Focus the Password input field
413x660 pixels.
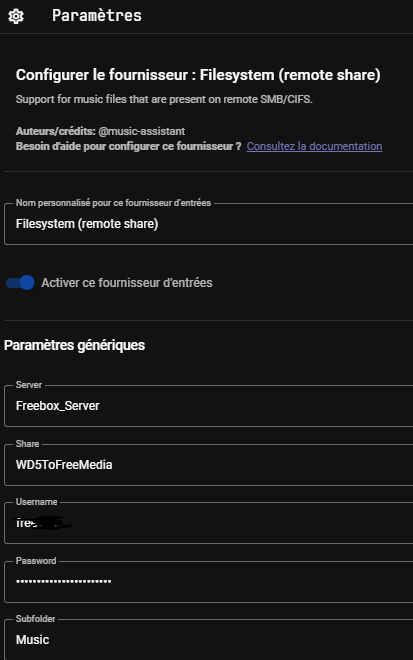tap(208, 582)
